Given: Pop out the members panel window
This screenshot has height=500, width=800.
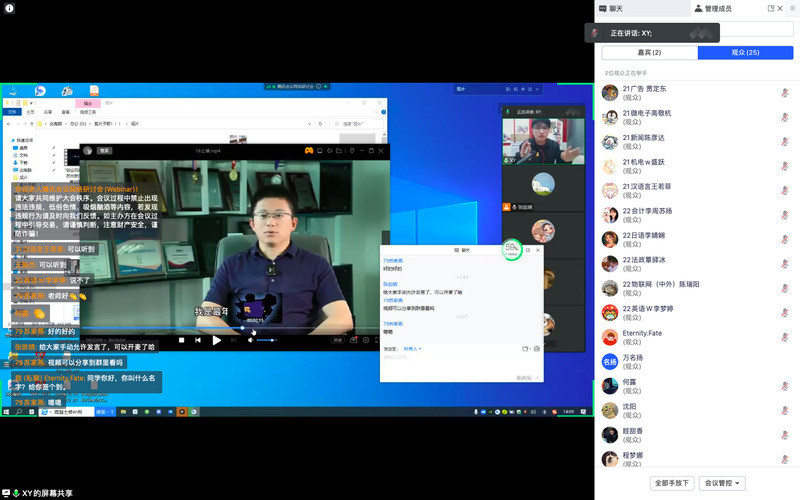Looking at the screenshot, I should 771,8.
